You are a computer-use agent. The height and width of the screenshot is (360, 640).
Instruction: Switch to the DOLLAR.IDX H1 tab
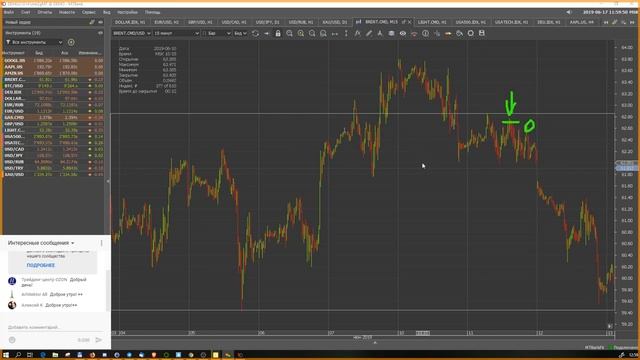point(130,22)
